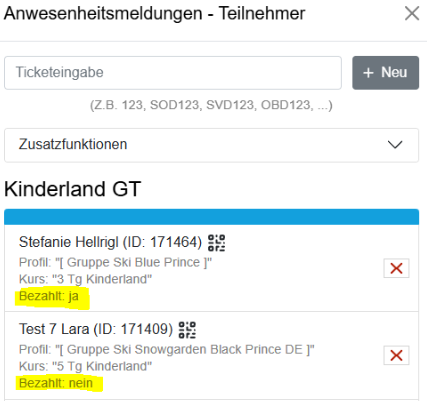Click Snowgarden Black Prince DE profile text

pyautogui.click(x=166, y=350)
